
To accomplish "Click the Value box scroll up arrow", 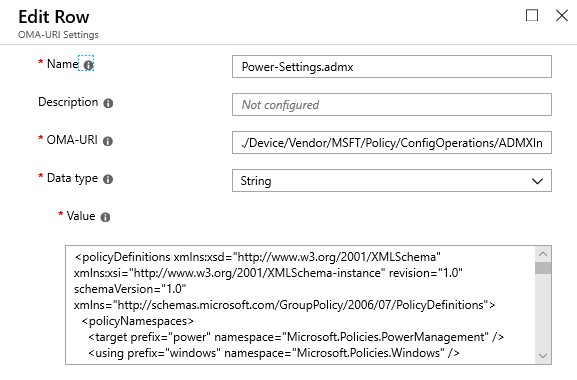I will click(x=543, y=254).
